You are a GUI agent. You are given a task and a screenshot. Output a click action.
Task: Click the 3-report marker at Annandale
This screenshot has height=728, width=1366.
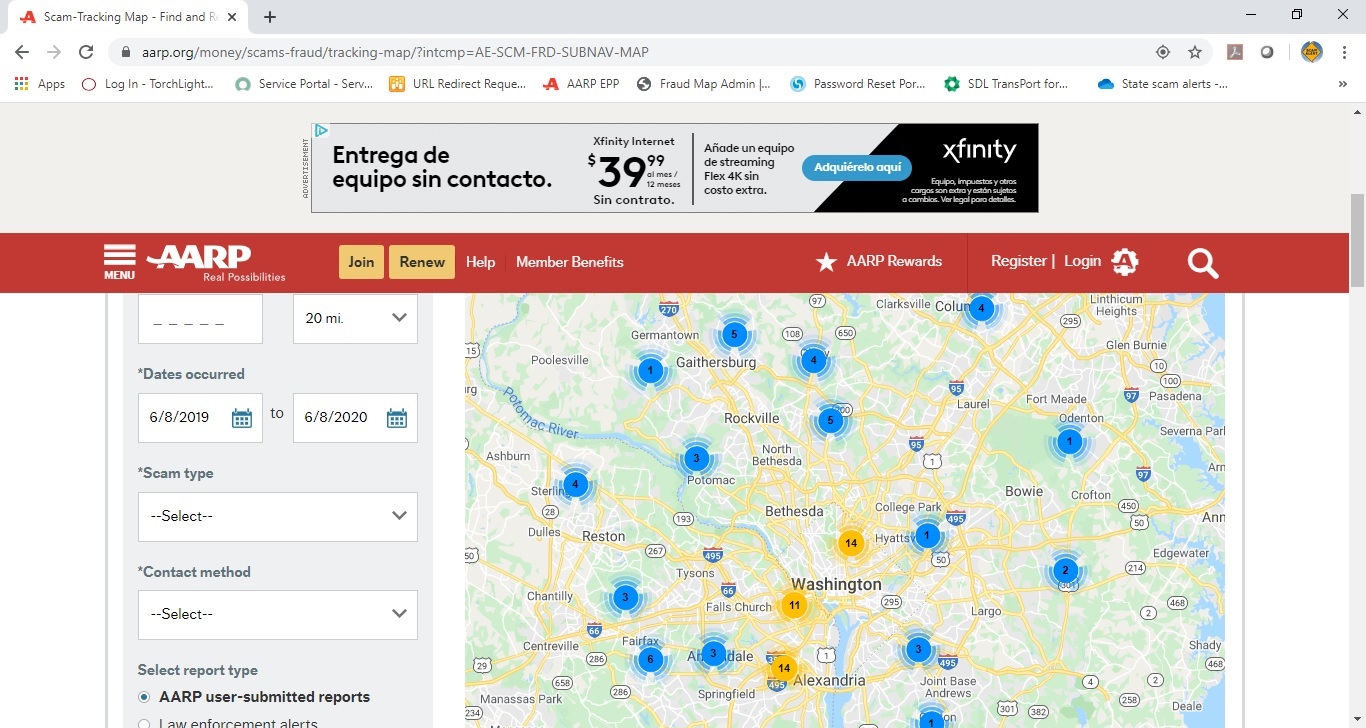point(713,654)
